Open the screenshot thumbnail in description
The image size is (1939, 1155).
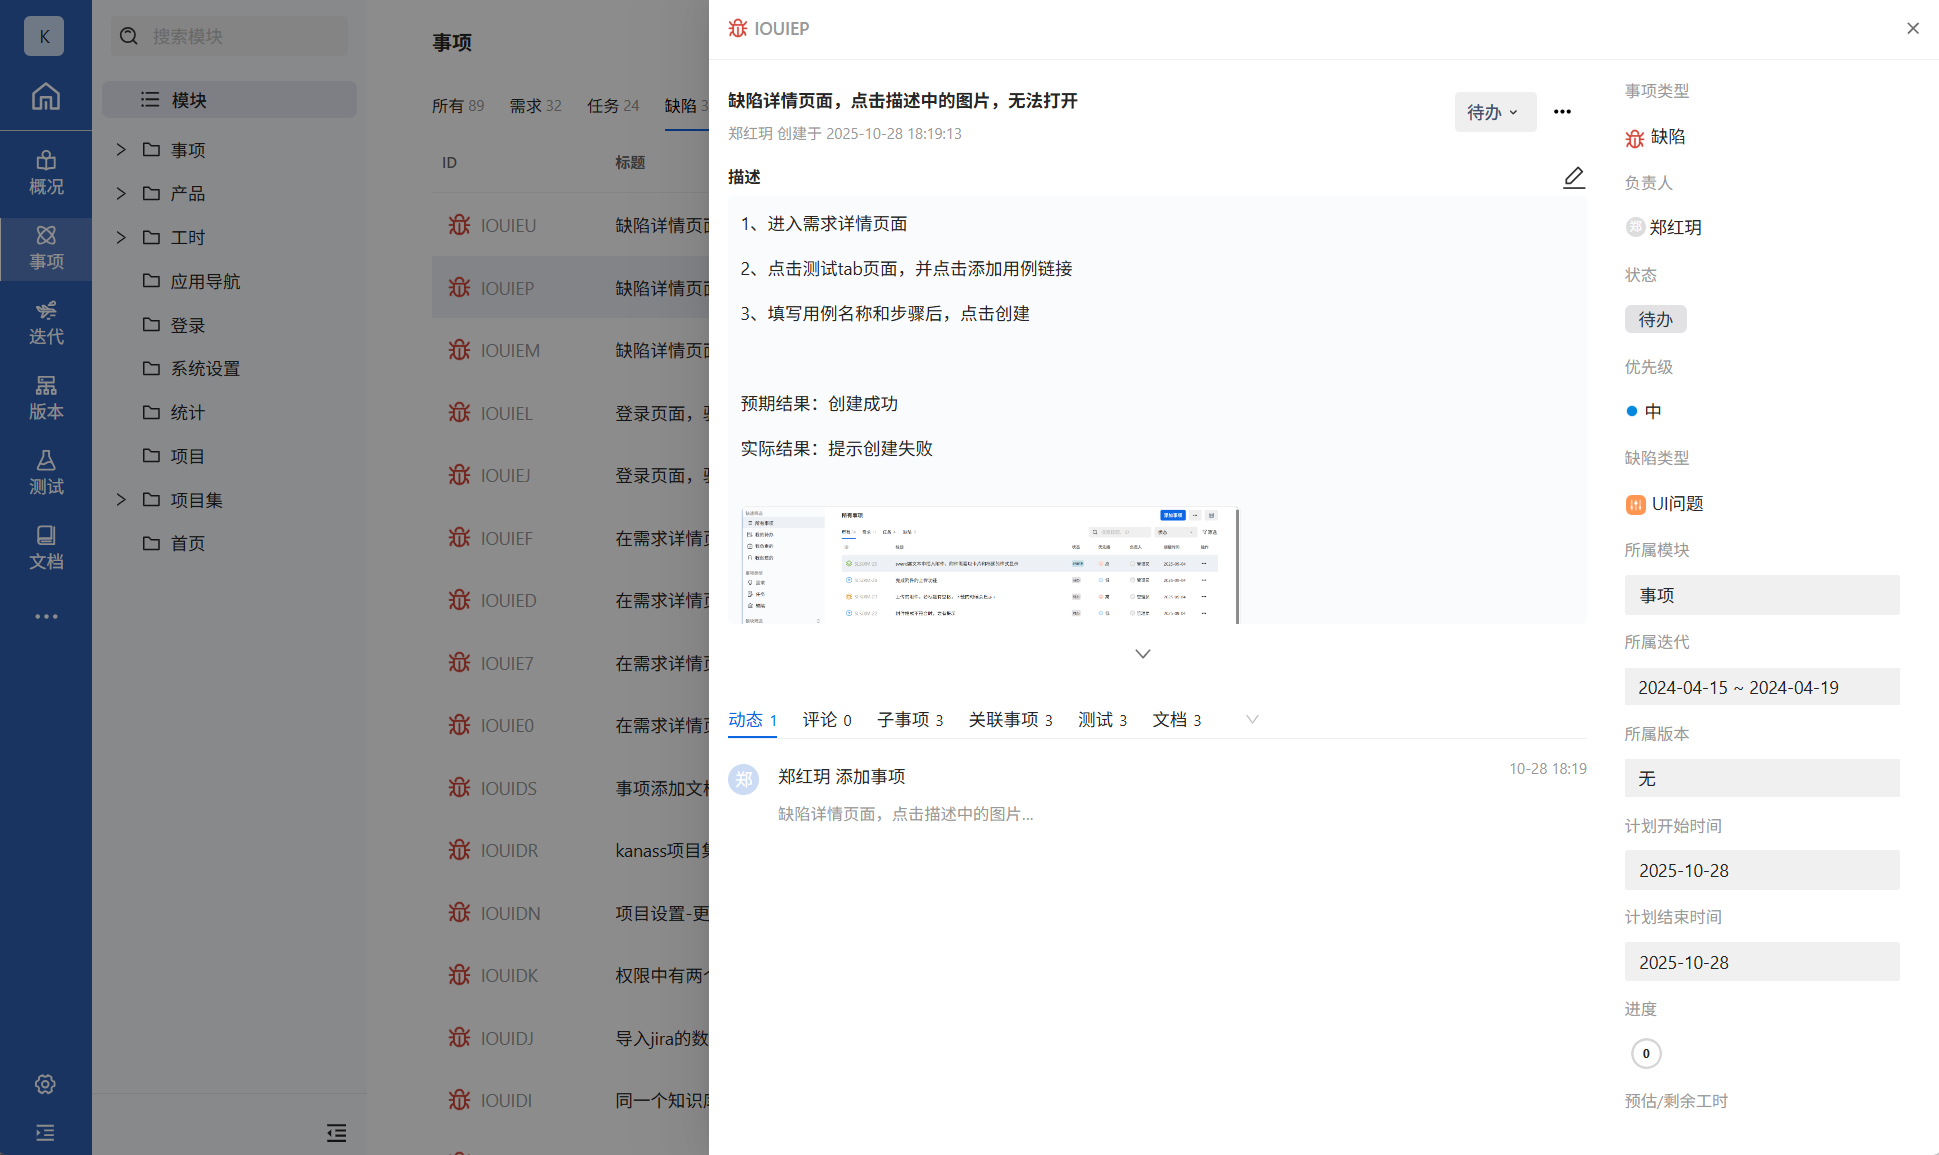pyautogui.click(x=989, y=565)
